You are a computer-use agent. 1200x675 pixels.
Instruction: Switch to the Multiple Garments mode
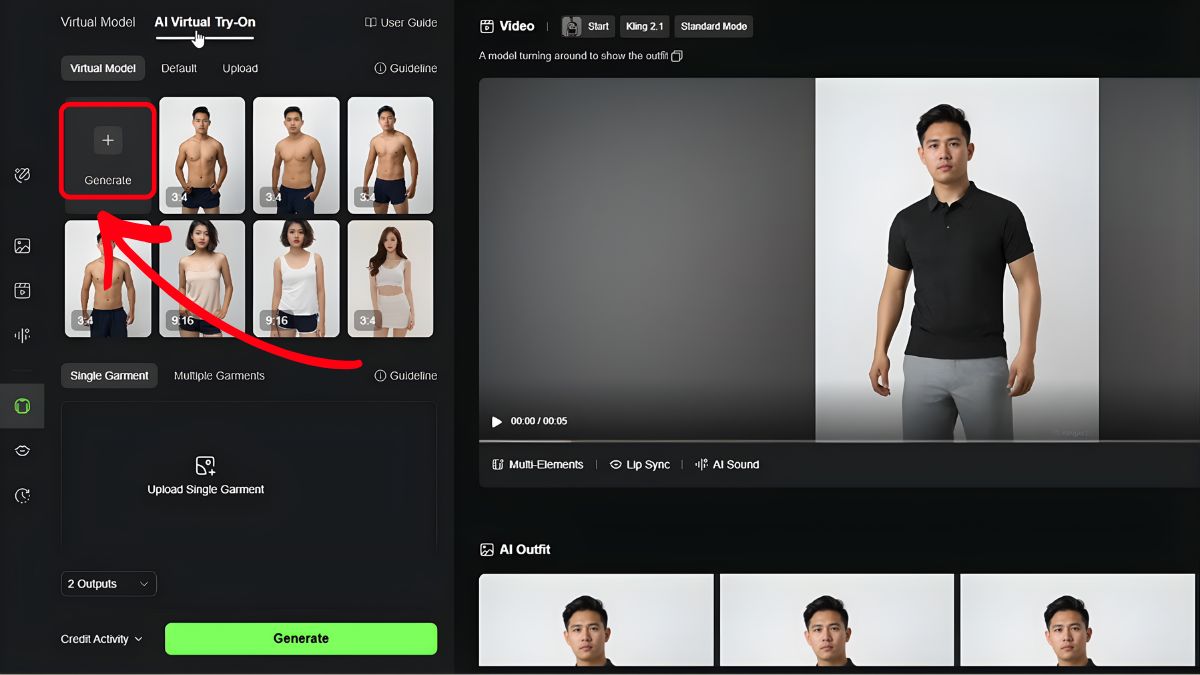coord(219,375)
